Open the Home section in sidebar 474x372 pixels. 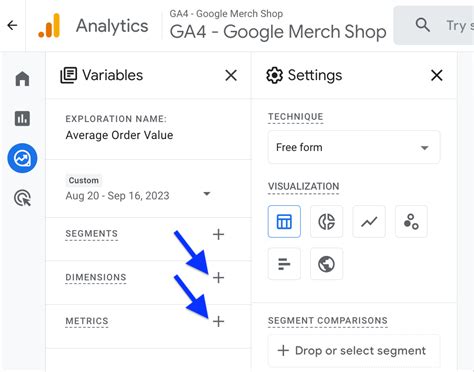click(22, 79)
